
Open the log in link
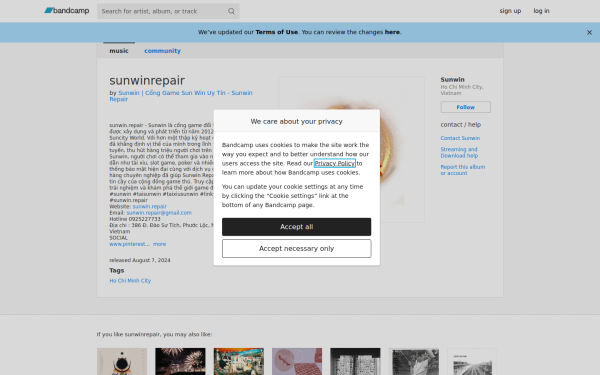click(541, 11)
